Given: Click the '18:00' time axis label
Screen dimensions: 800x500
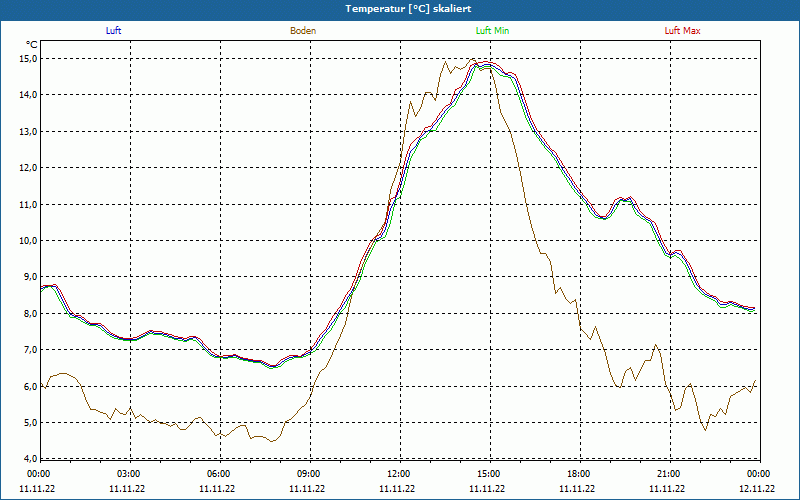Looking at the screenshot, I should coord(577,474).
